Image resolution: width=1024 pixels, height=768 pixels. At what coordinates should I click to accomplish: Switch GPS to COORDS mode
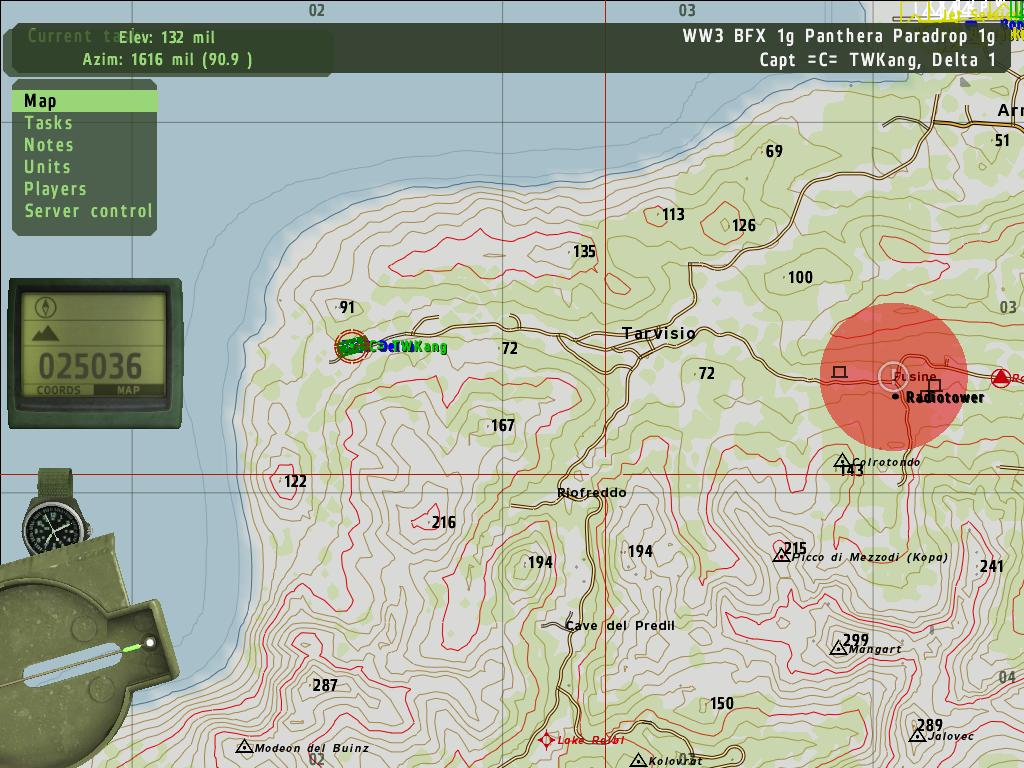click(x=59, y=390)
